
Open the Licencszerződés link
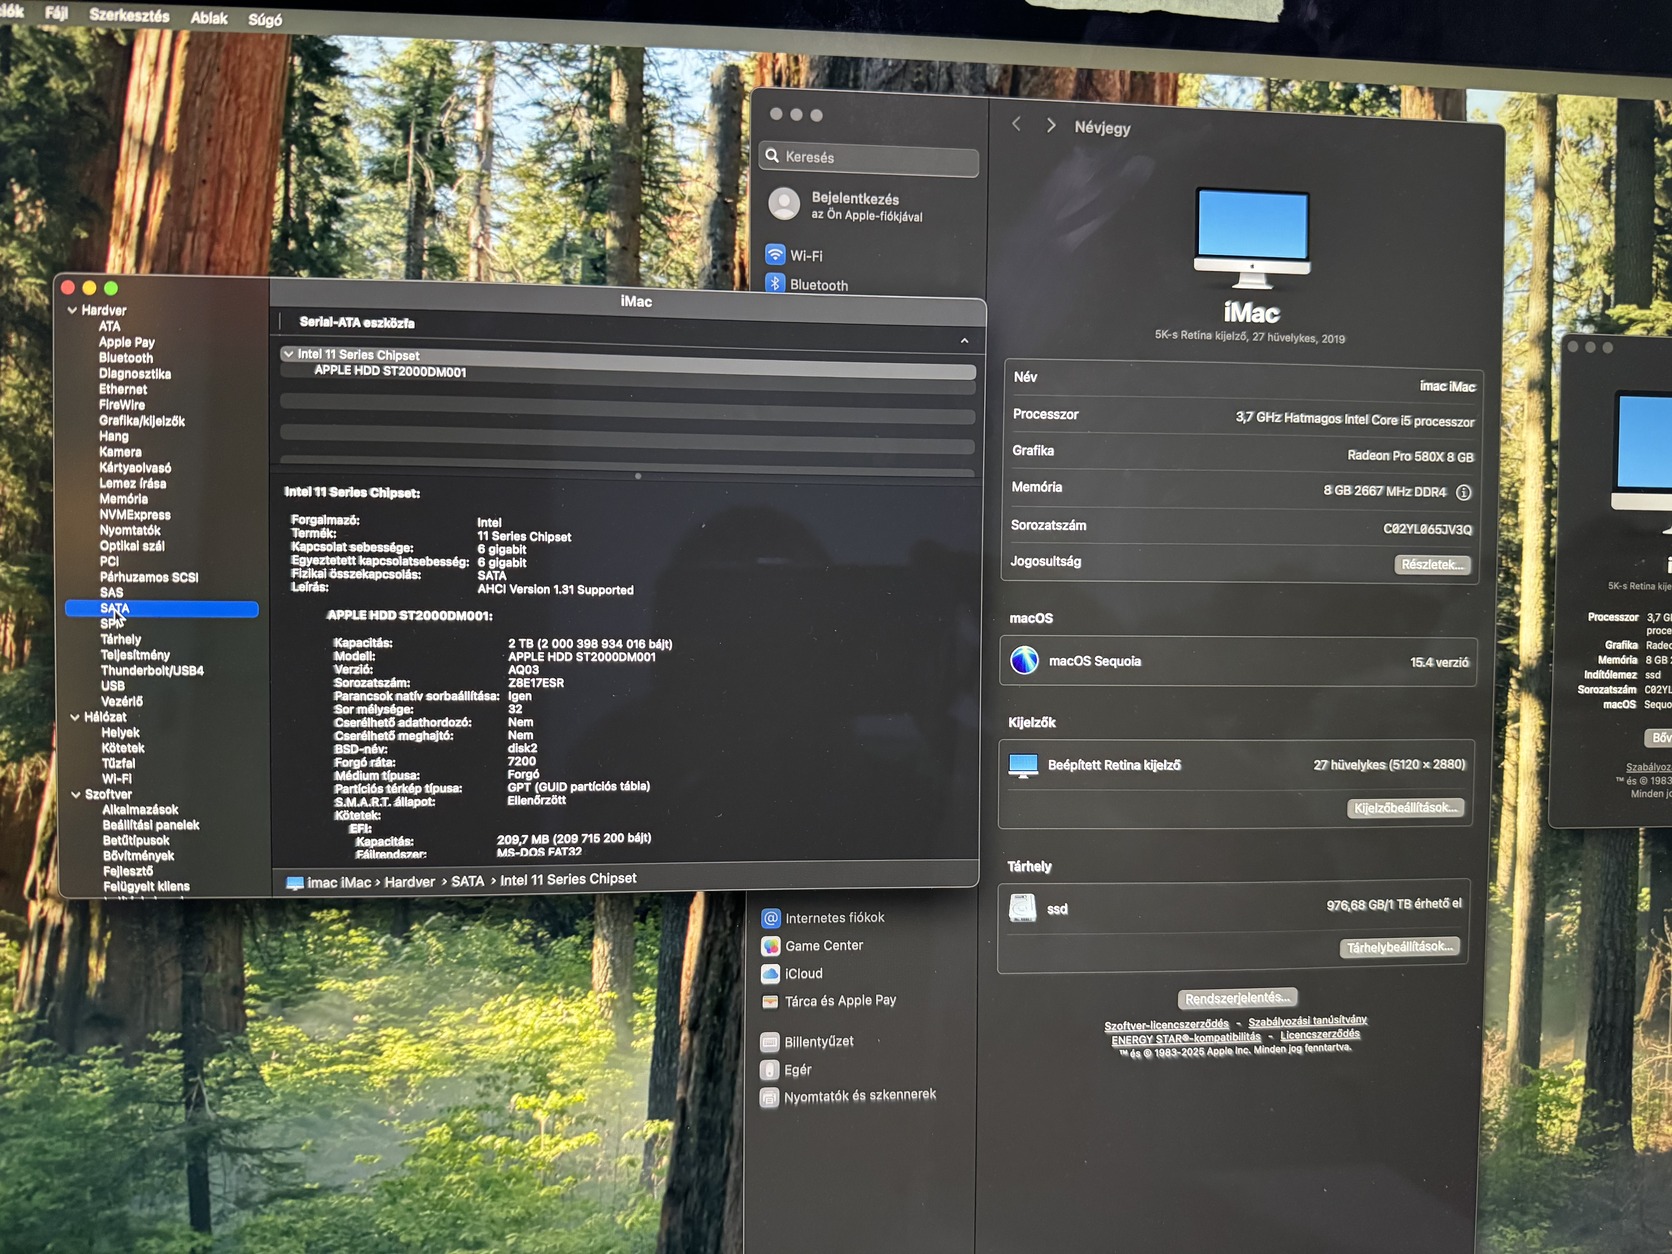click(x=1320, y=1035)
